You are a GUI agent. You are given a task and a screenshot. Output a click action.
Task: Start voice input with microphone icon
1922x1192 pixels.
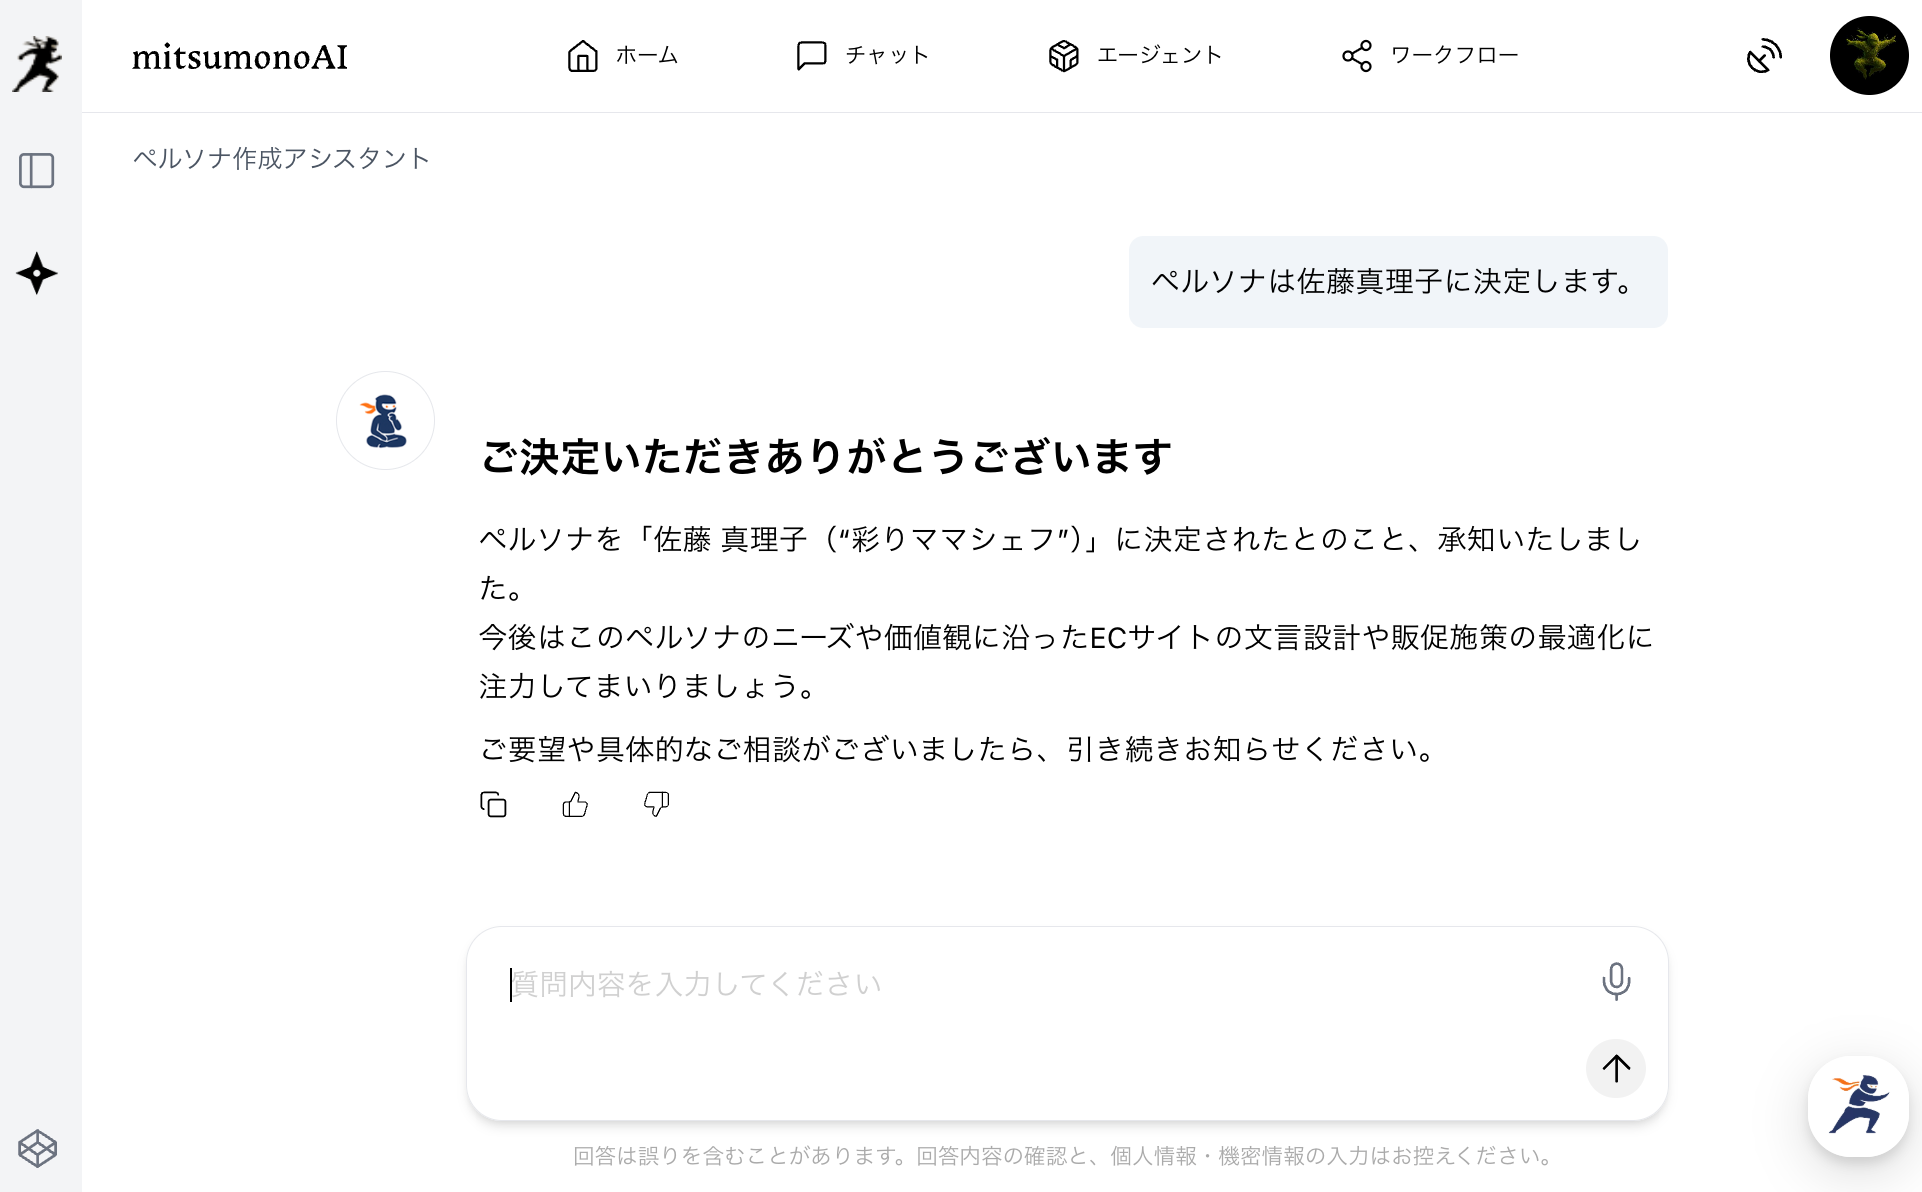point(1615,981)
